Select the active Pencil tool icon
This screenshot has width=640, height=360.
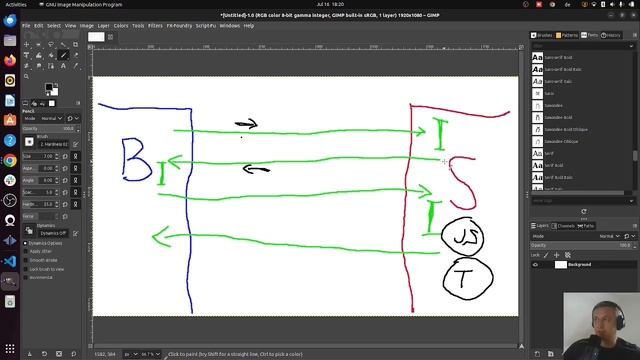(x=63, y=55)
